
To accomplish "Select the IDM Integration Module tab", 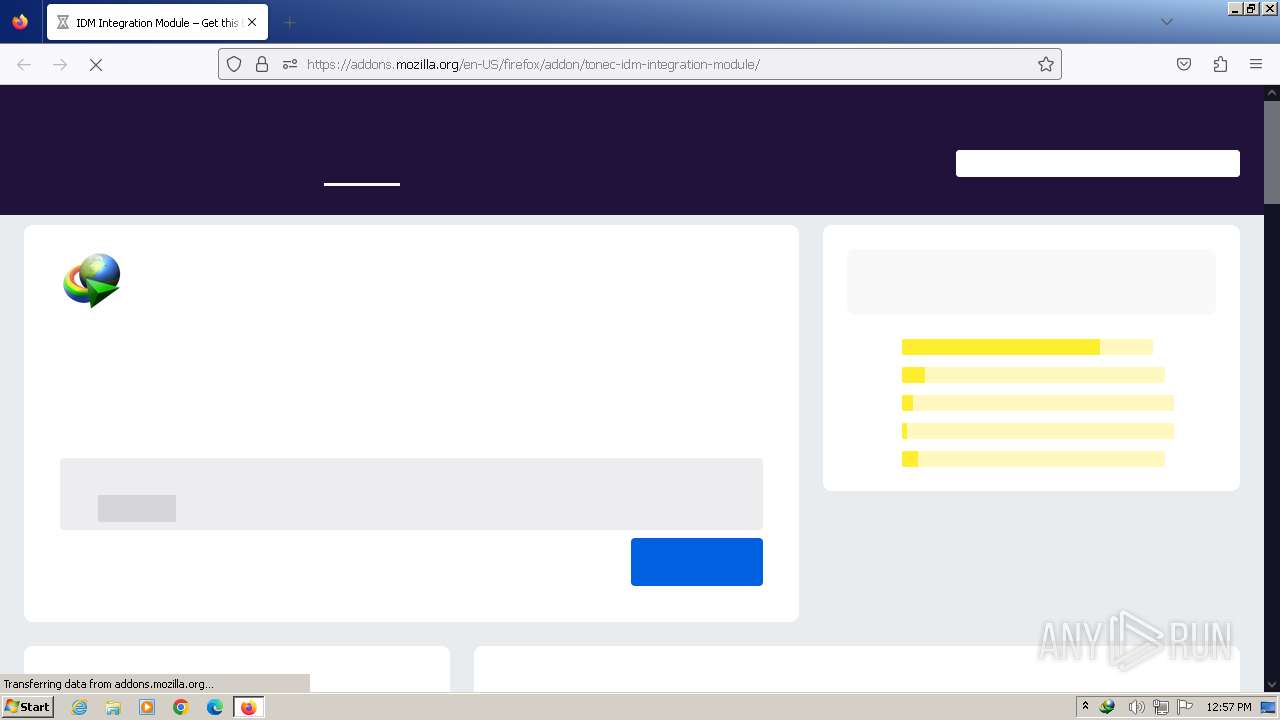I will click(157, 22).
